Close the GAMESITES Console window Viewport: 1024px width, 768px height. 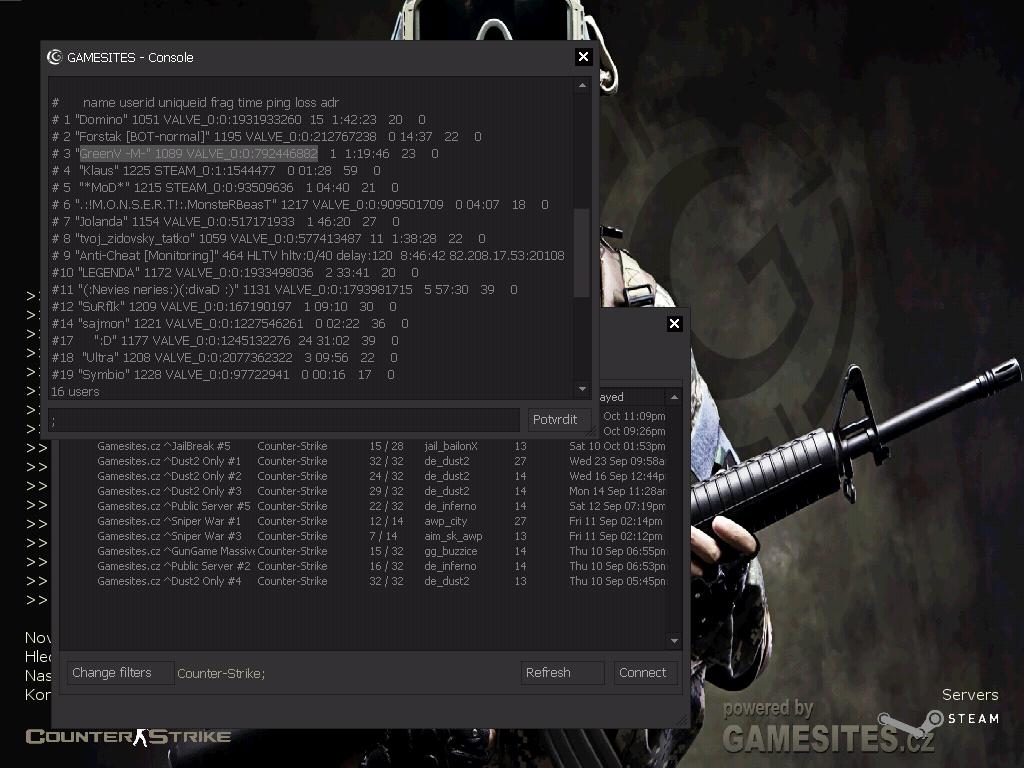(x=583, y=57)
